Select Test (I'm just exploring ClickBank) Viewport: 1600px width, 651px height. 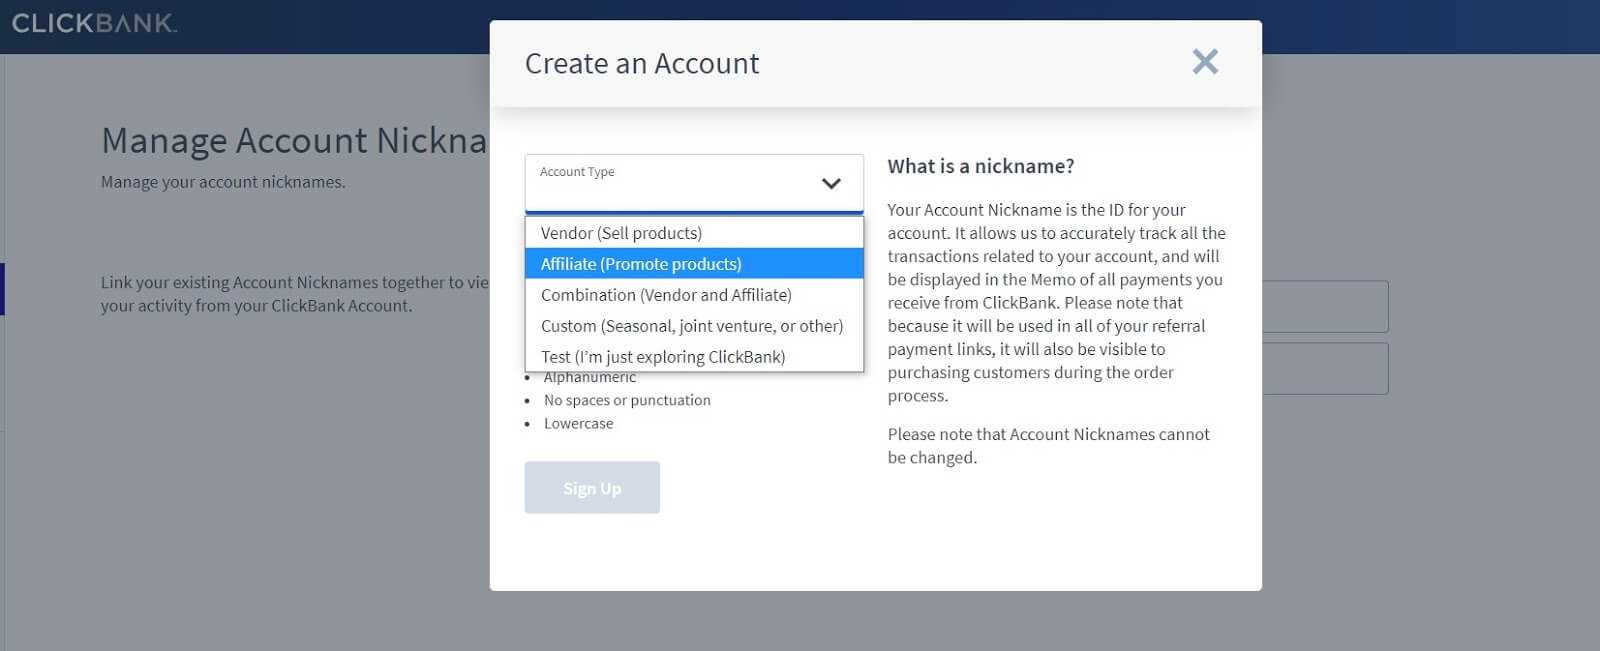click(694, 357)
